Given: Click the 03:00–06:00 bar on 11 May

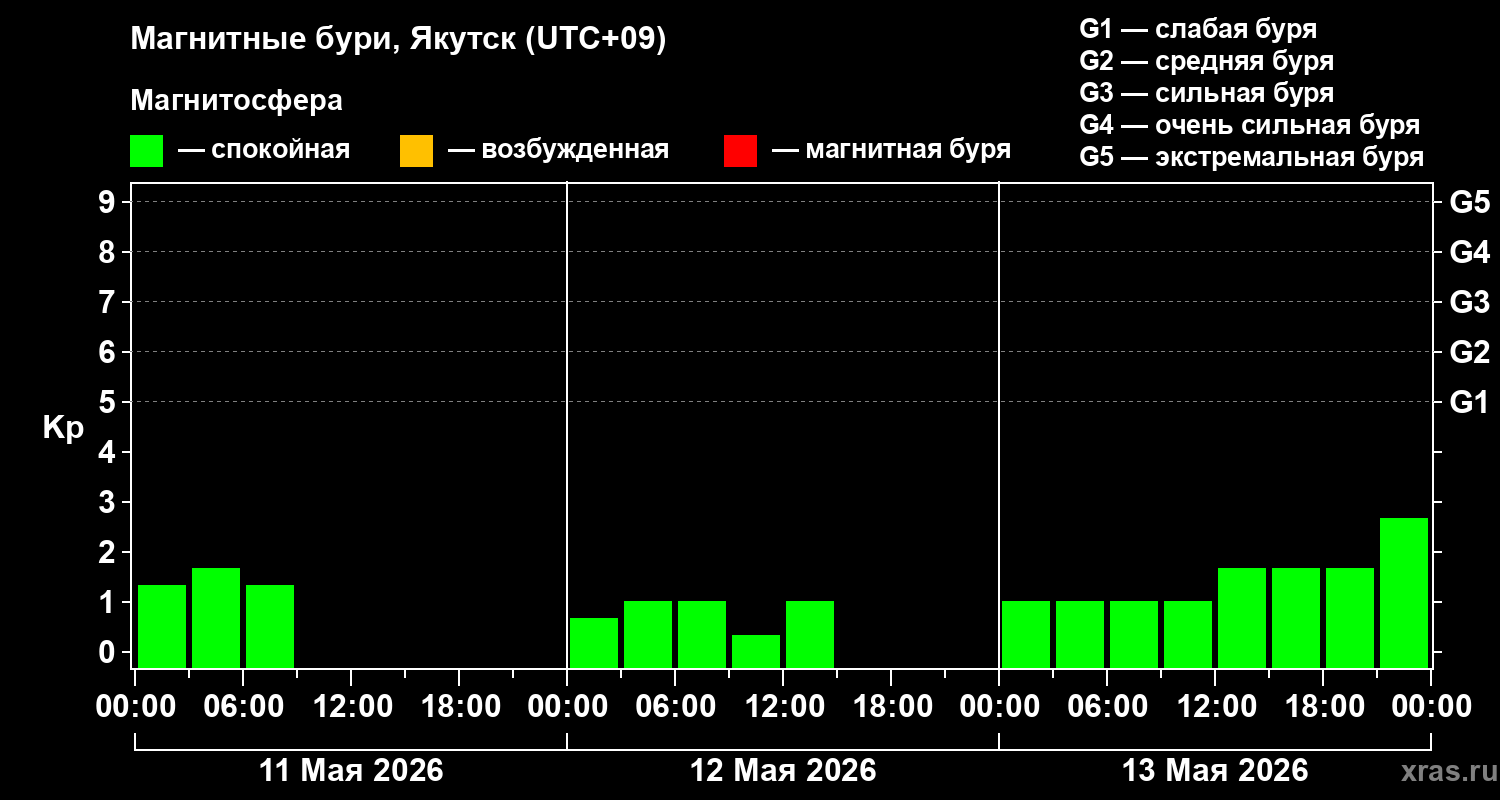Looking at the screenshot, I should (x=216, y=618).
